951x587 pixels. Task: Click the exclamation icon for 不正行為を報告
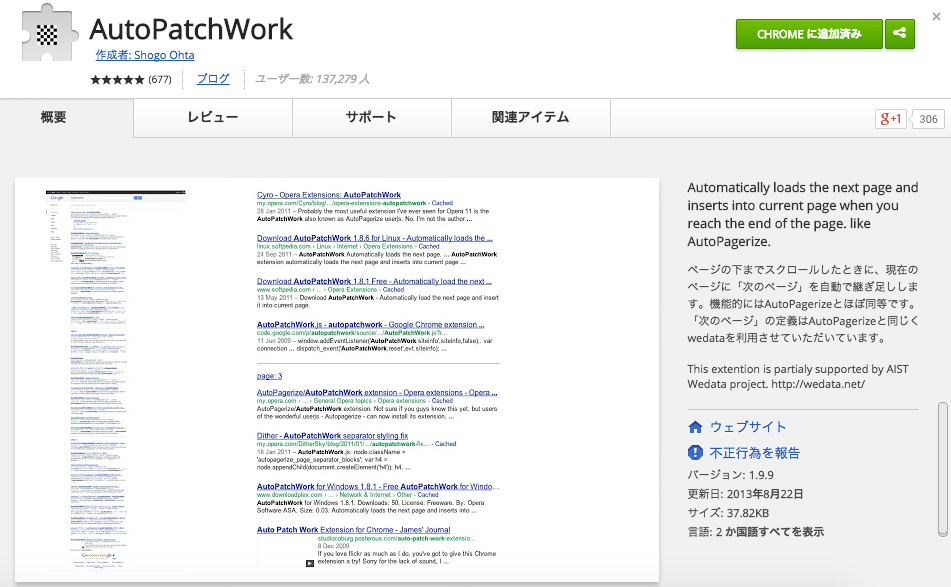[x=695, y=452]
